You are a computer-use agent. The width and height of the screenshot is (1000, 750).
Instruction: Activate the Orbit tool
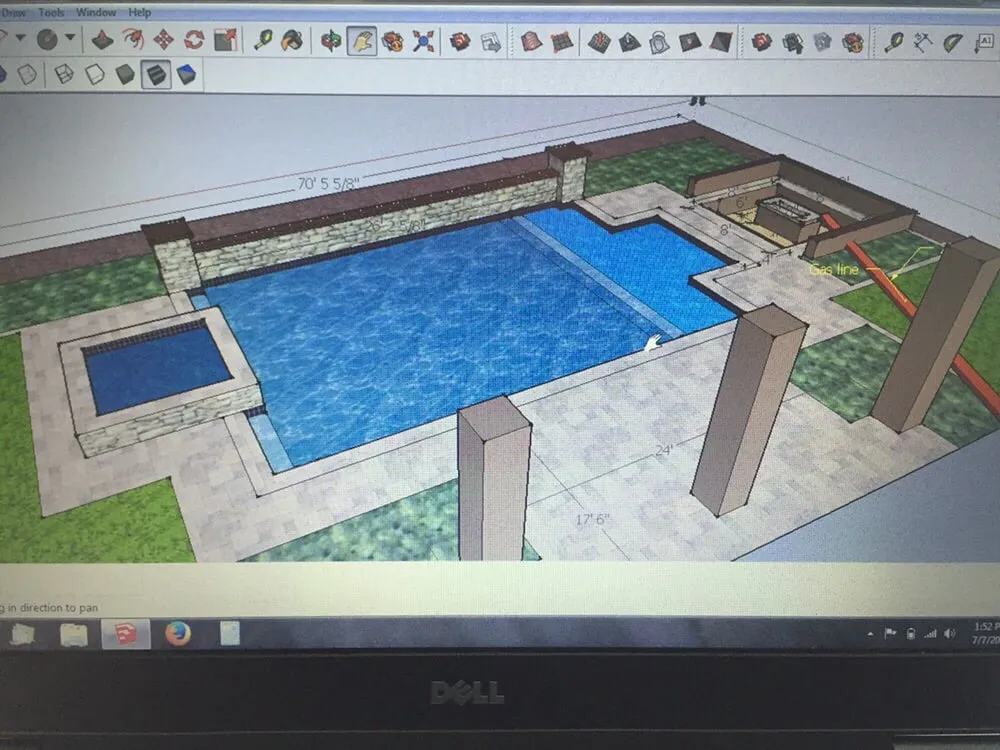pyautogui.click(x=330, y=38)
